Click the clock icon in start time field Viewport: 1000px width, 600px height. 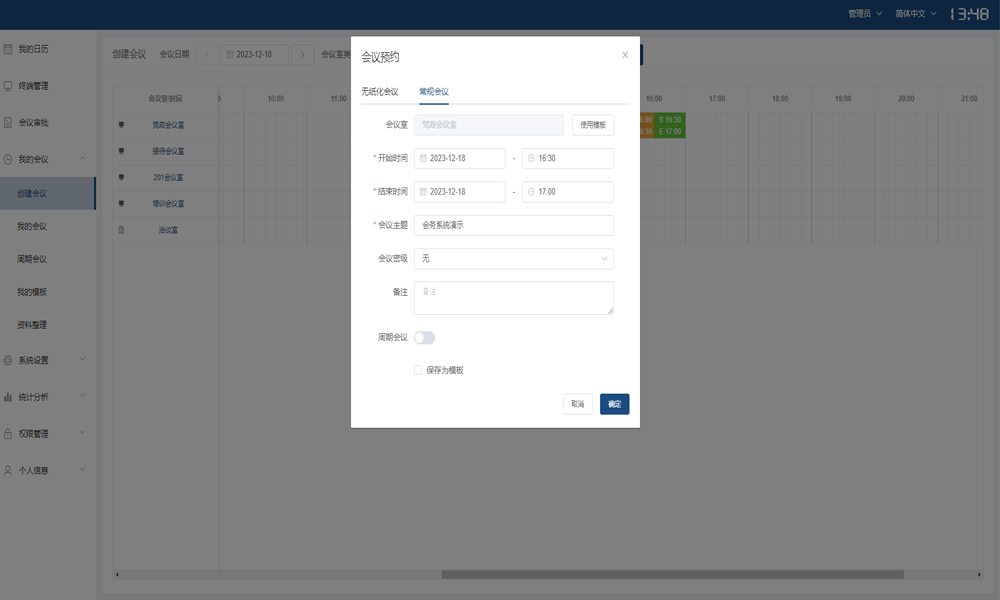pos(531,158)
